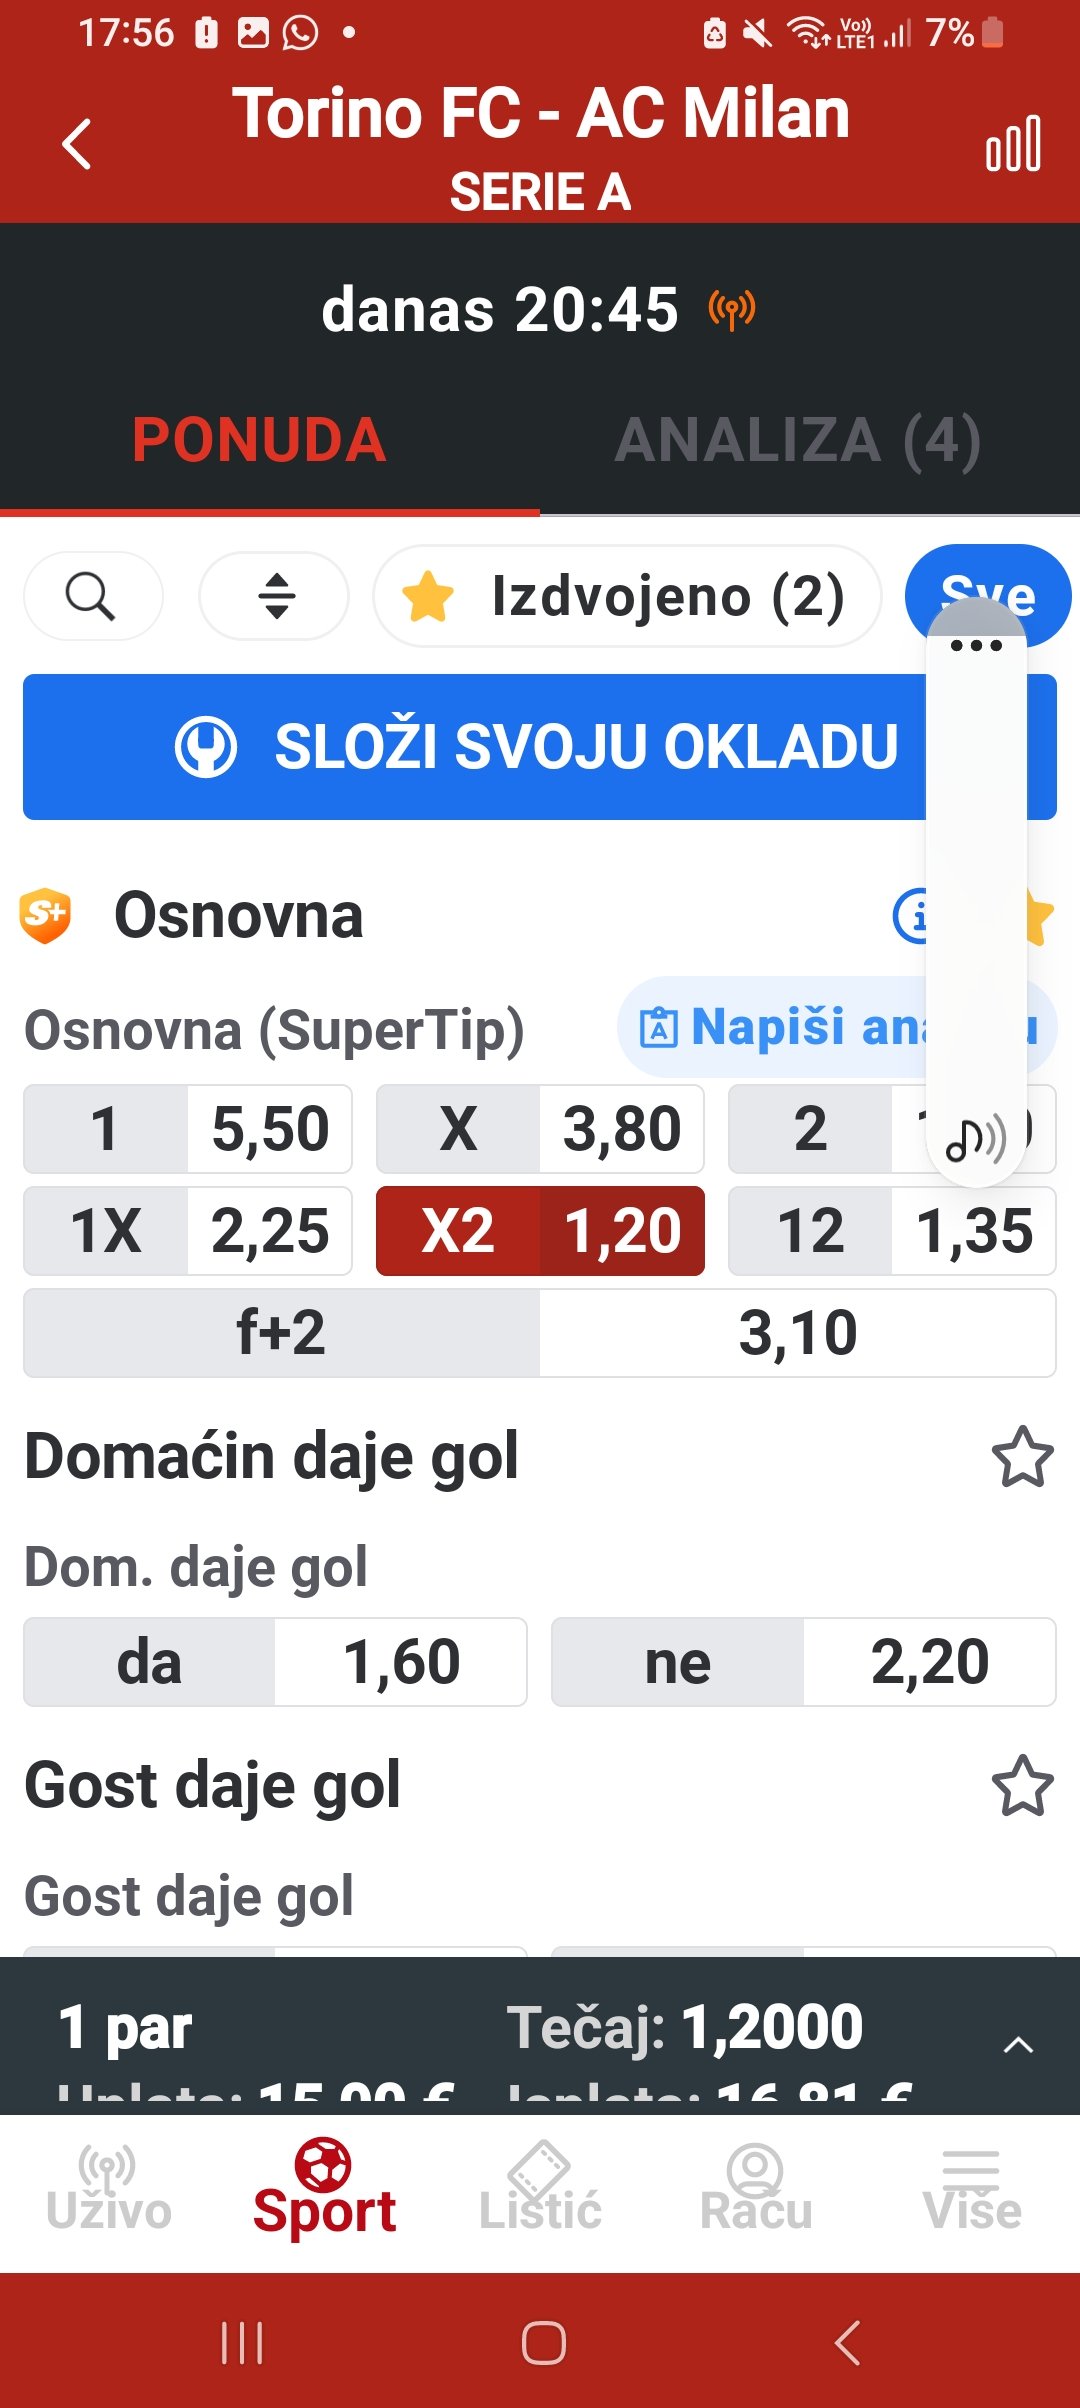Tap the Android home navigation button
The width and height of the screenshot is (1080, 2408).
tap(543, 2342)
